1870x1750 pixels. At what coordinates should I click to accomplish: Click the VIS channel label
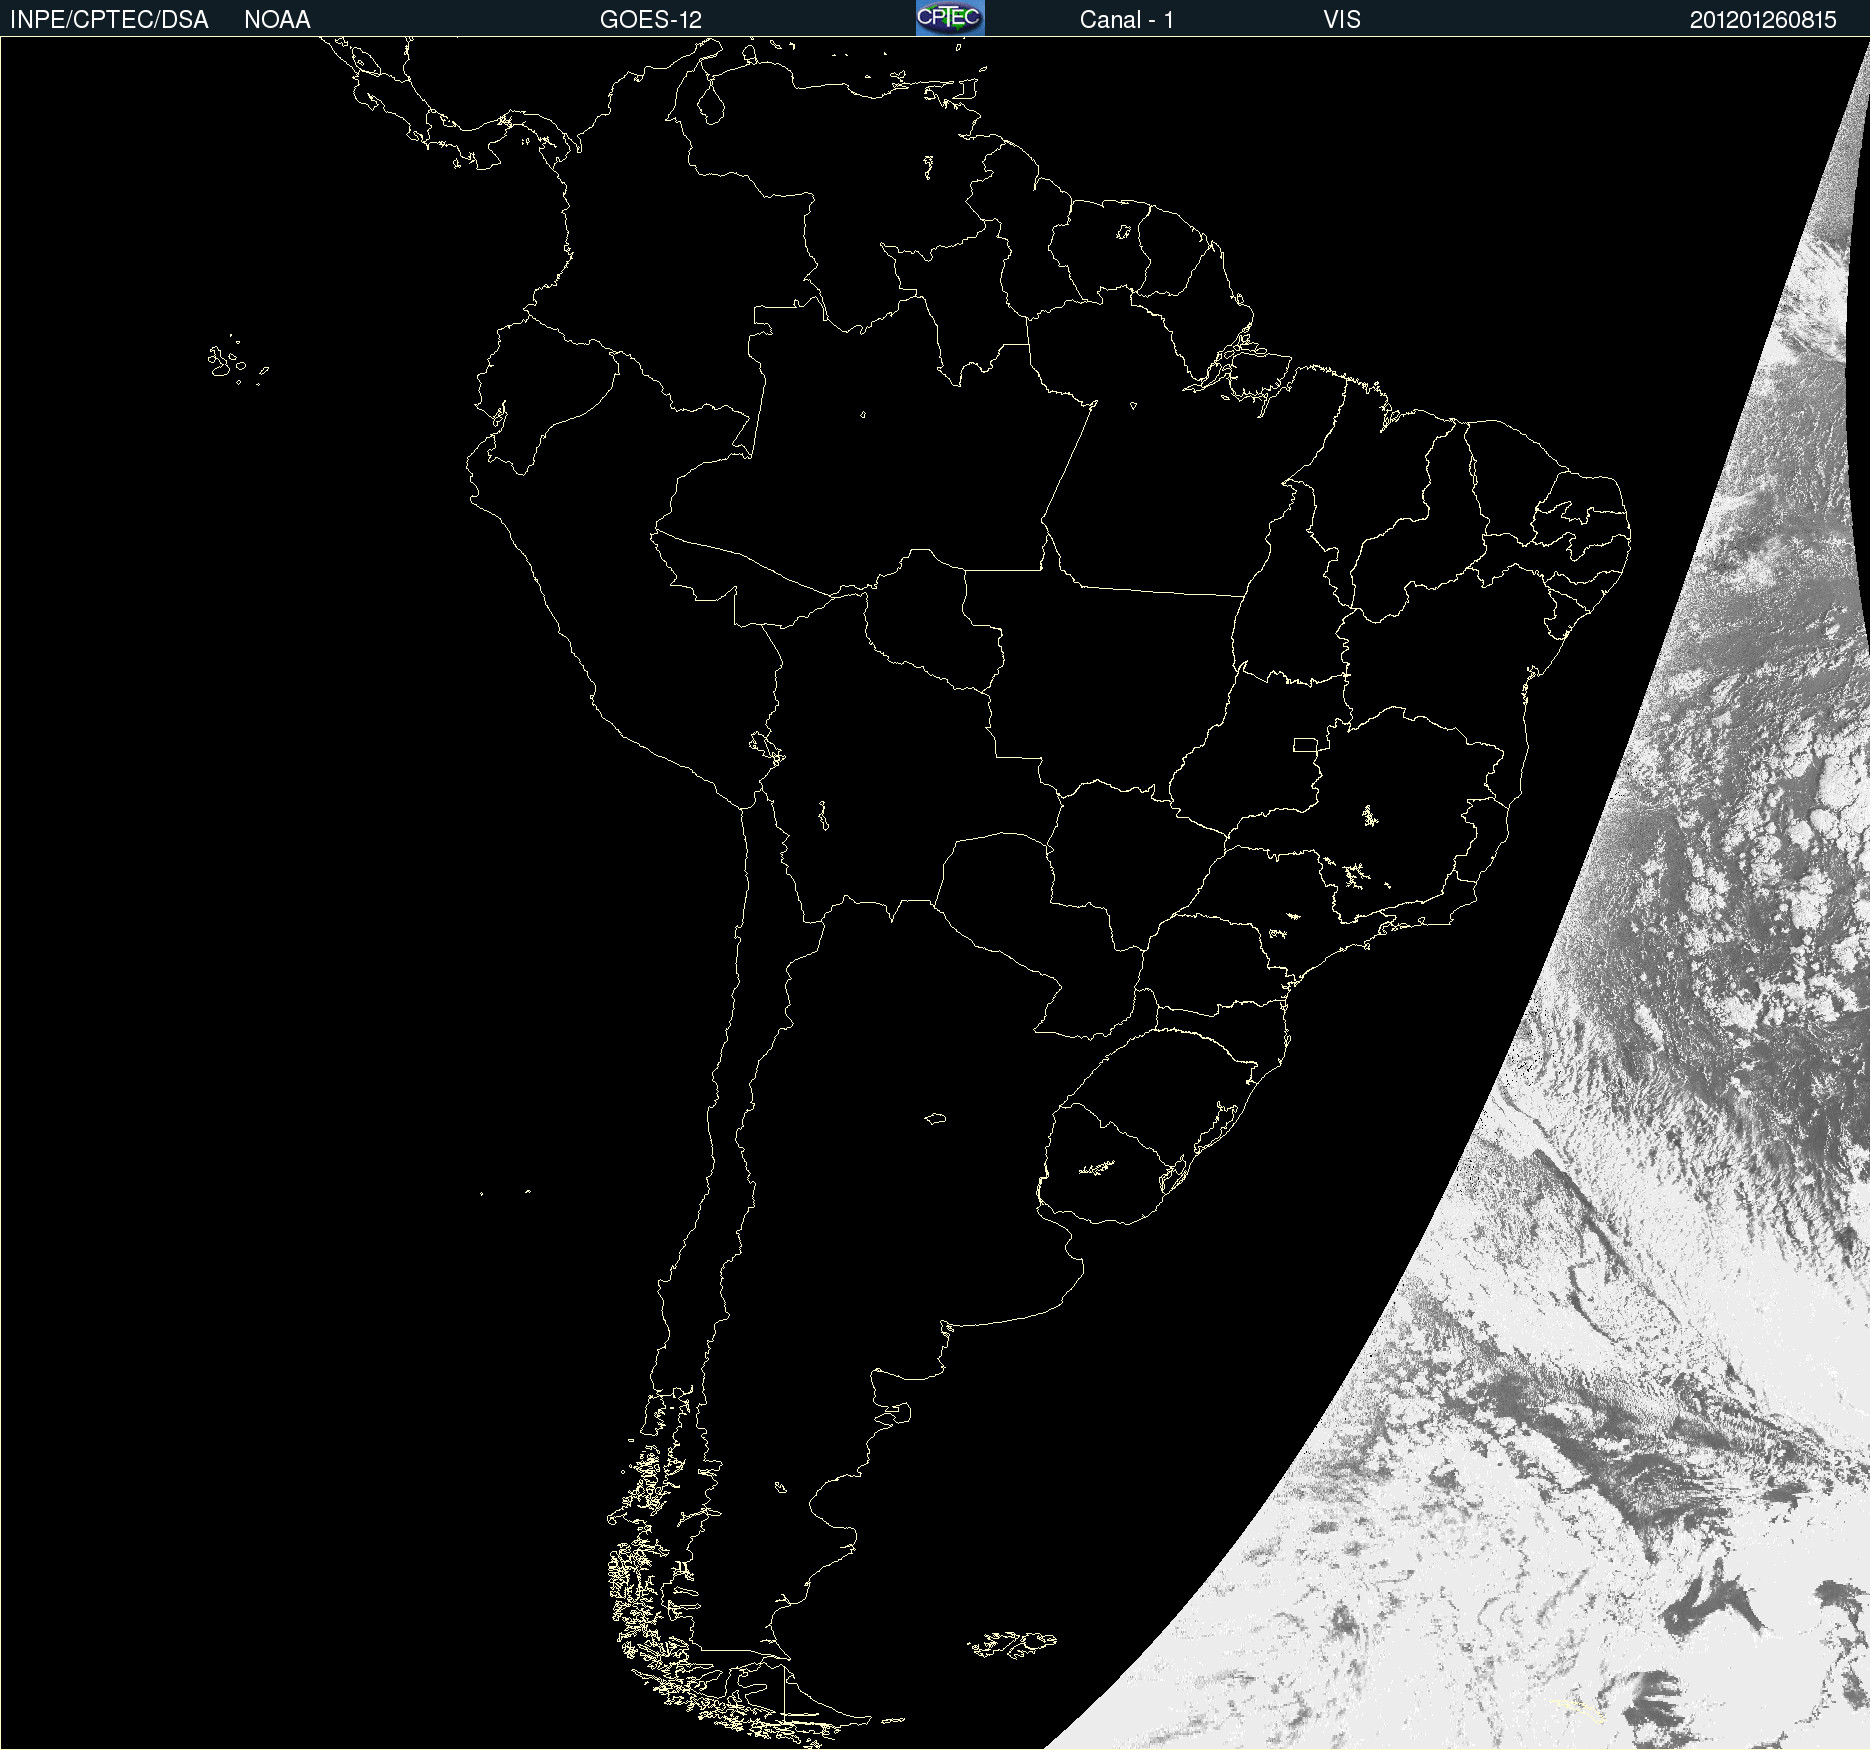(x=1342, y=20)
